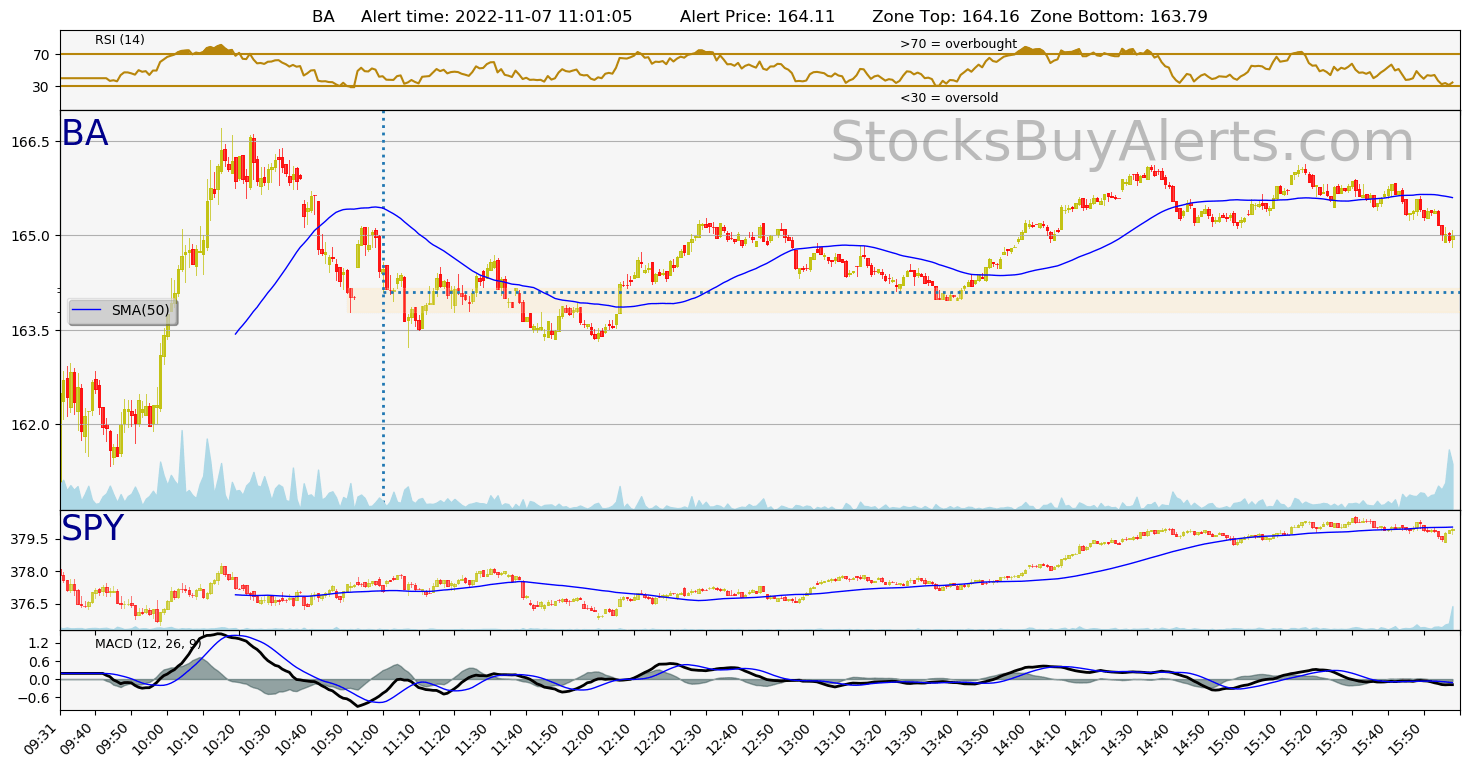Click the MACD 0.0 axis label

(x=40, y=680)
